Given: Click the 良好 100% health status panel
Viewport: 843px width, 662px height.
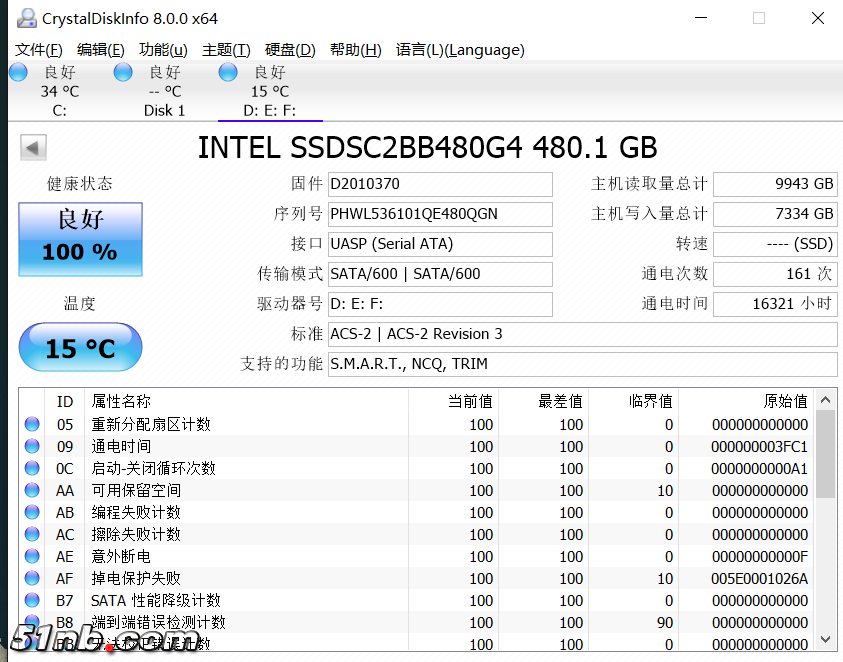Looking at the screenshot, I should pyautogui.click(x=80, y=239).
